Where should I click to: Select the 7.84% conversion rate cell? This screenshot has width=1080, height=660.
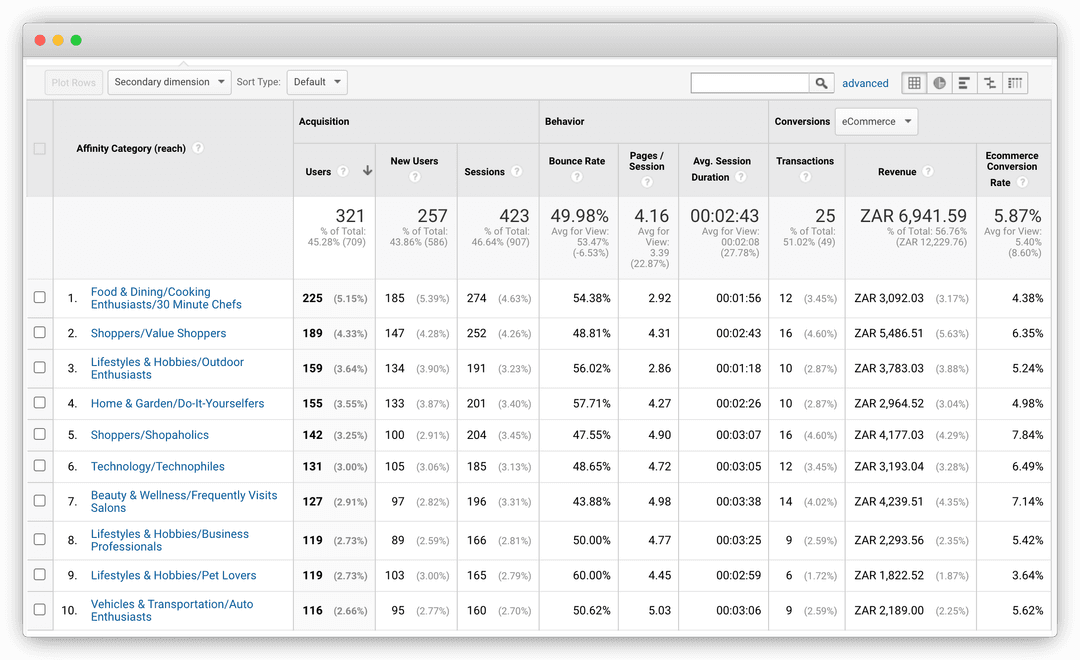pos(1028,435)
